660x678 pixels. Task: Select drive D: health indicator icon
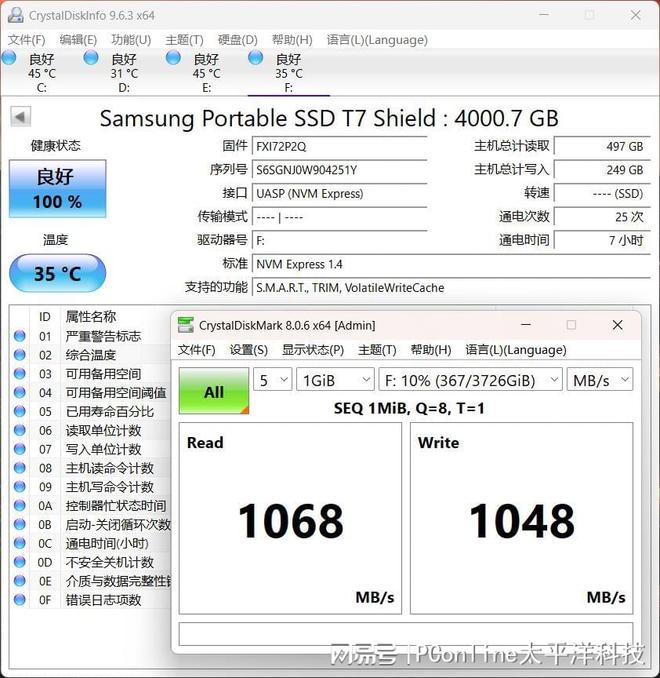[x=92, y=58]
